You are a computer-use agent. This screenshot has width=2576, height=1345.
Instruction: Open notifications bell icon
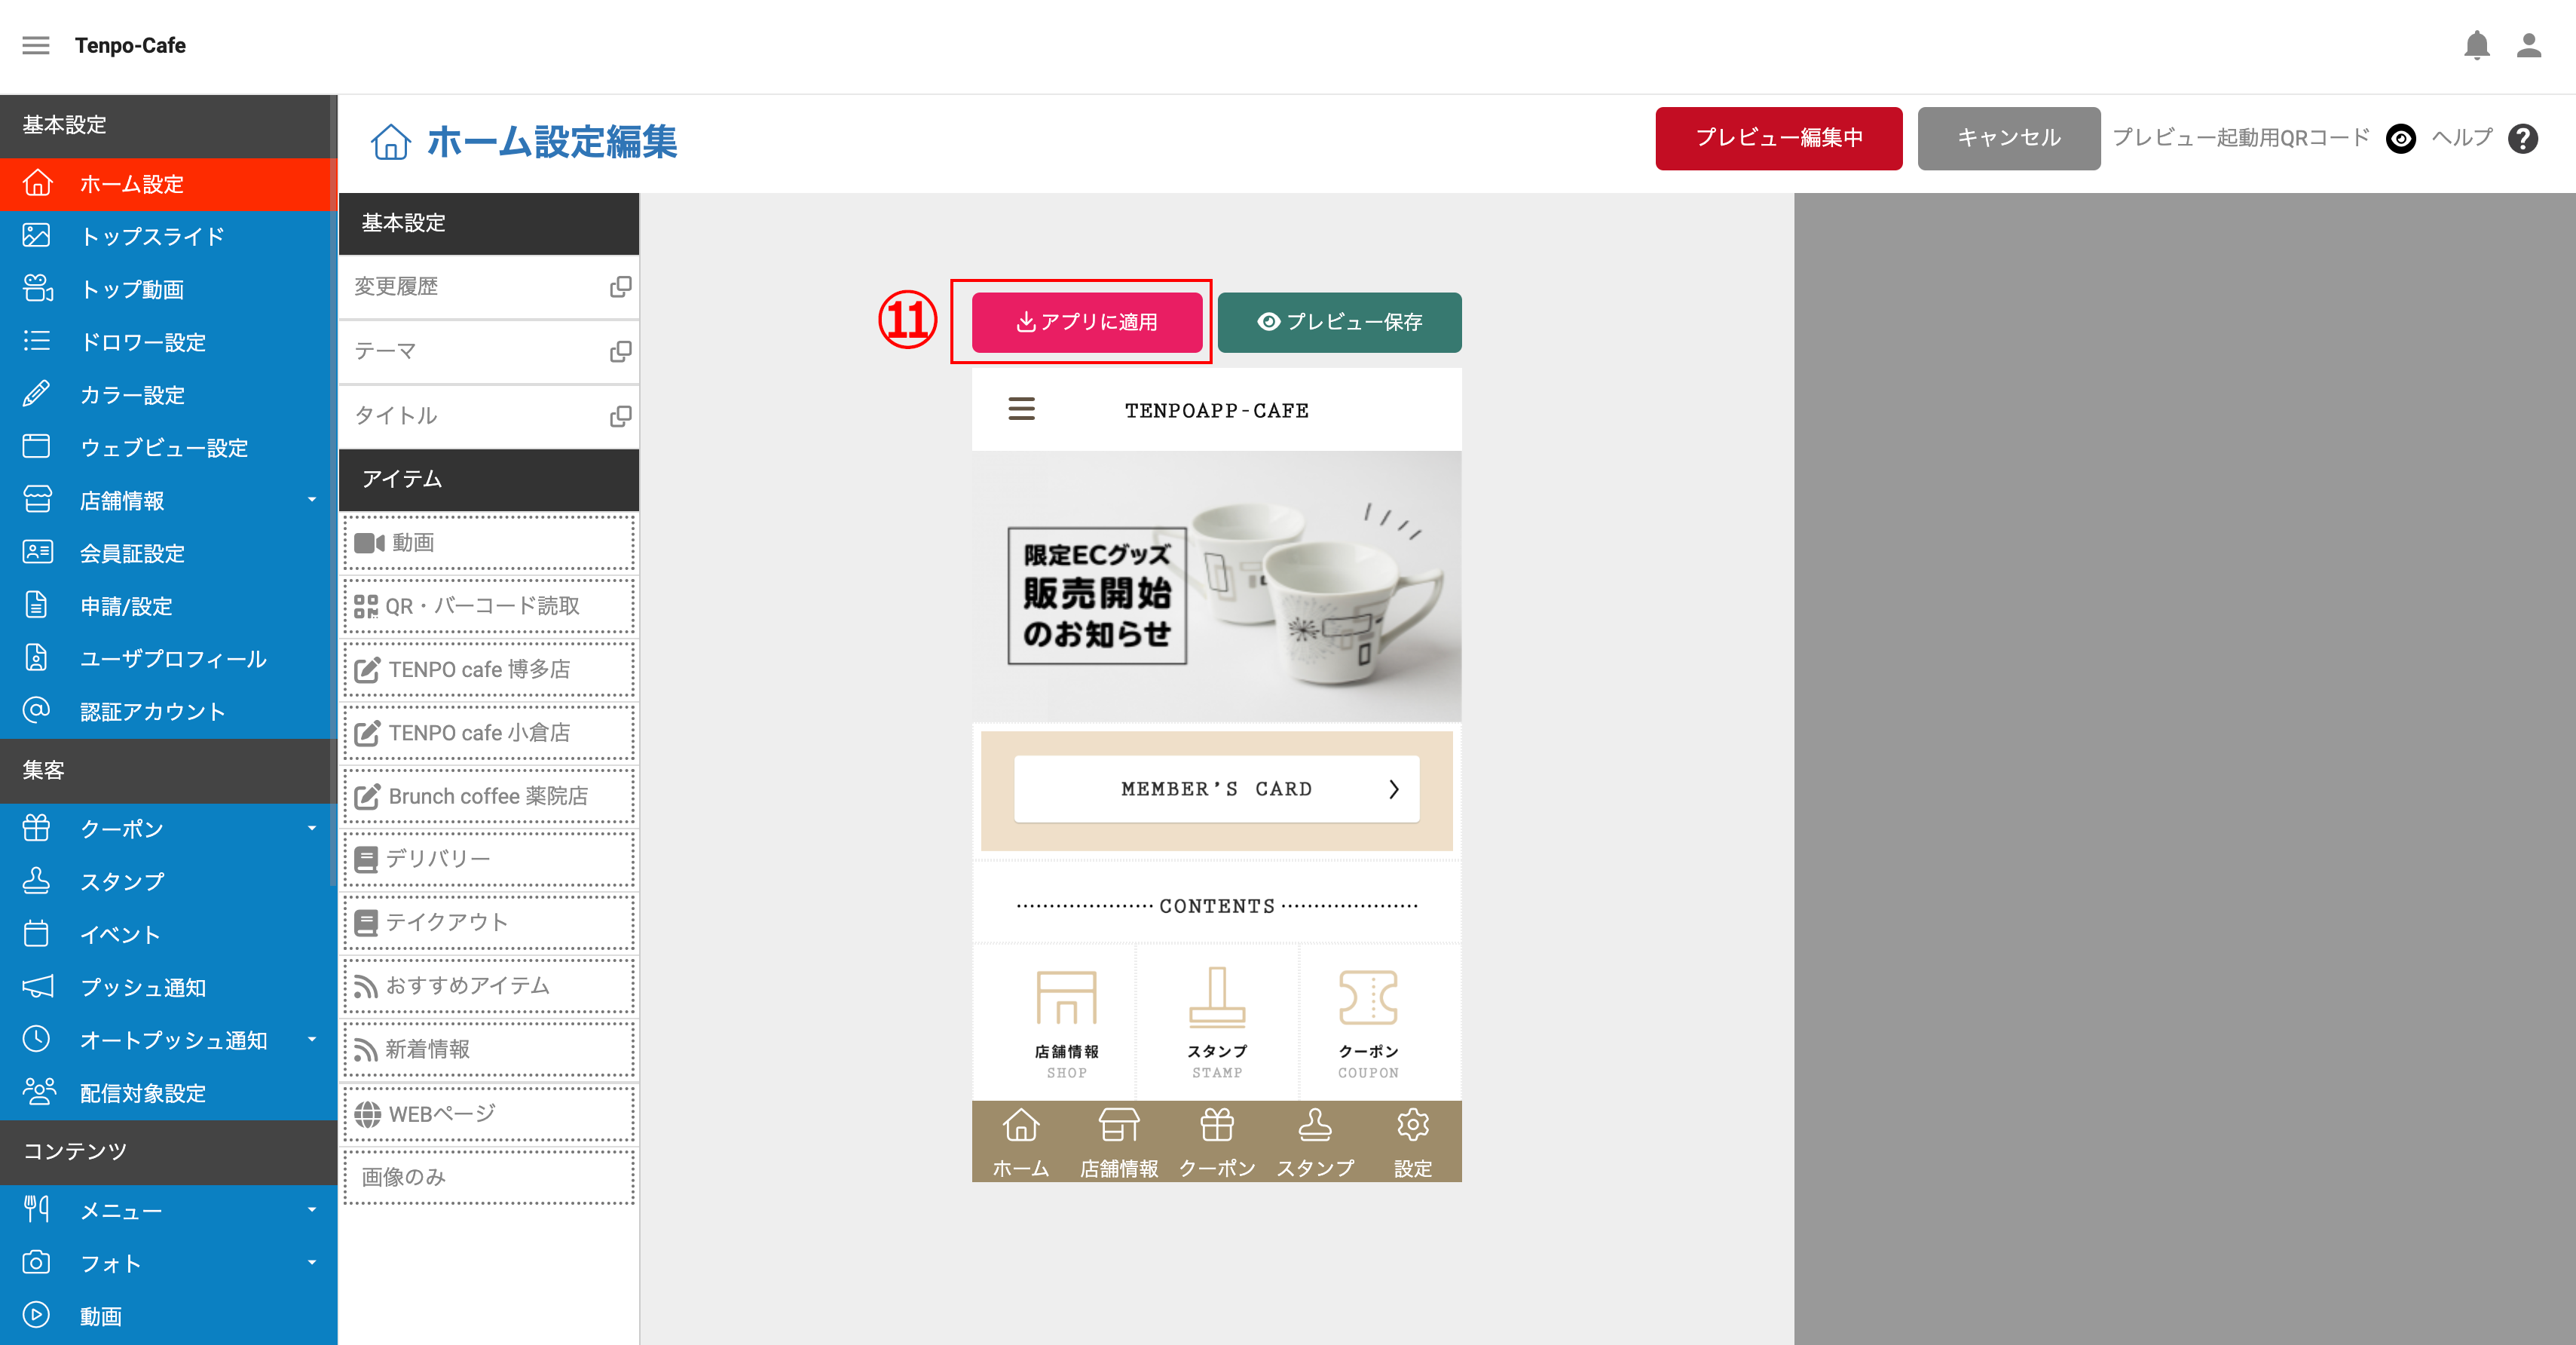click(2476, 46)
